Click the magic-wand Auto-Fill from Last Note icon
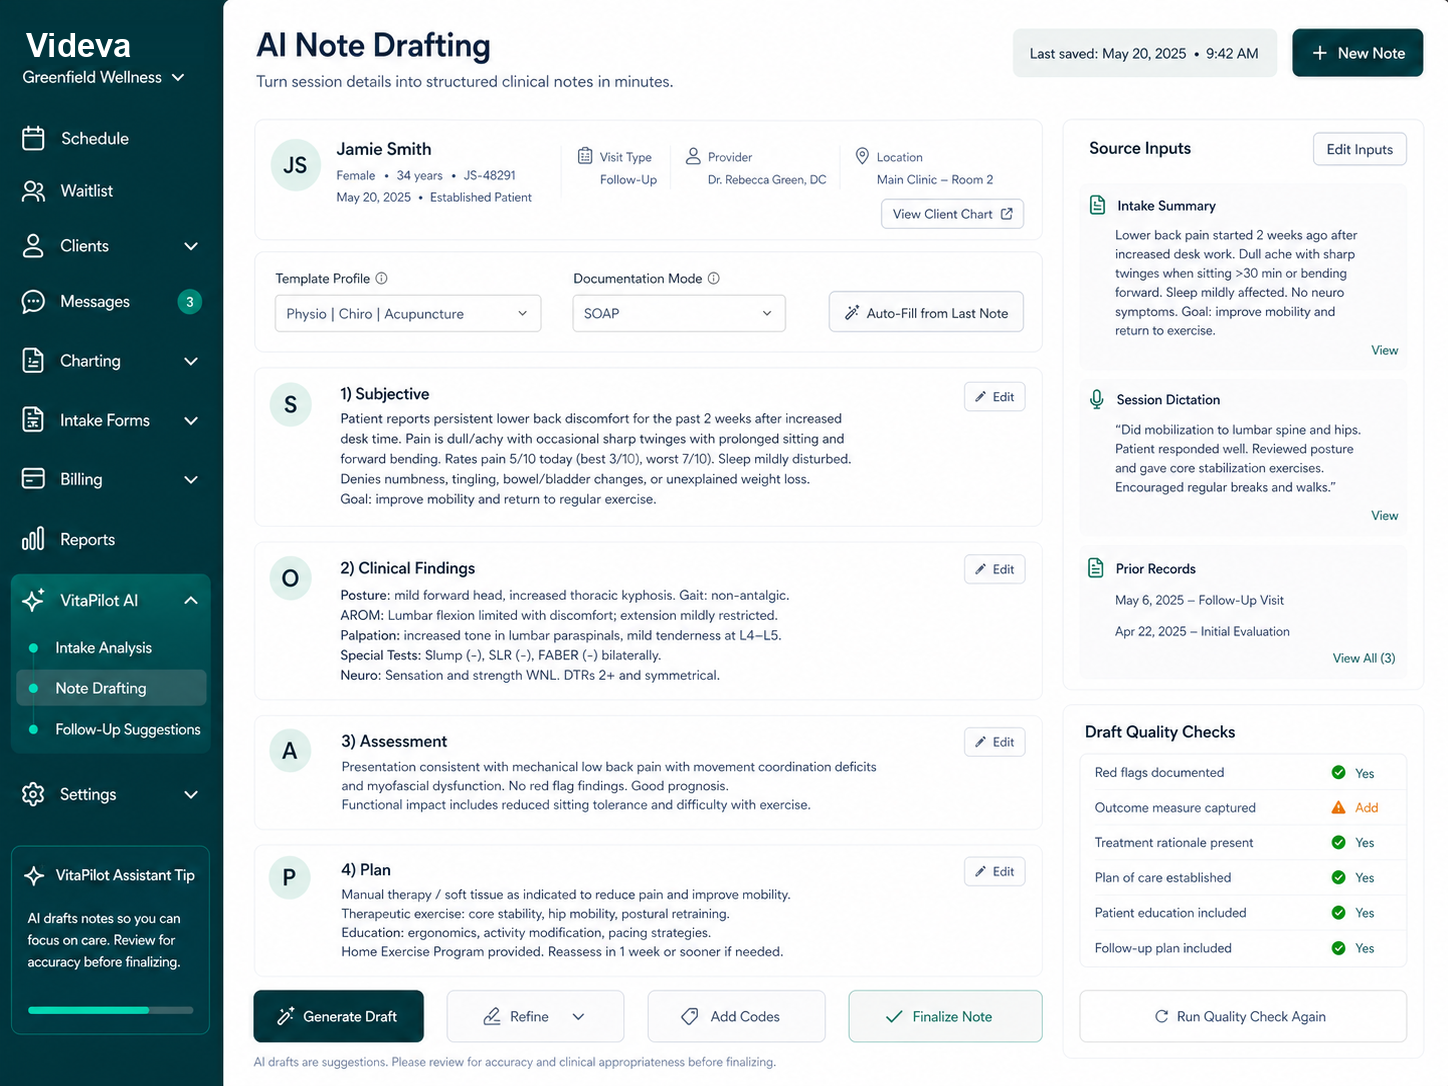1448x1086 pixels. 853,312
